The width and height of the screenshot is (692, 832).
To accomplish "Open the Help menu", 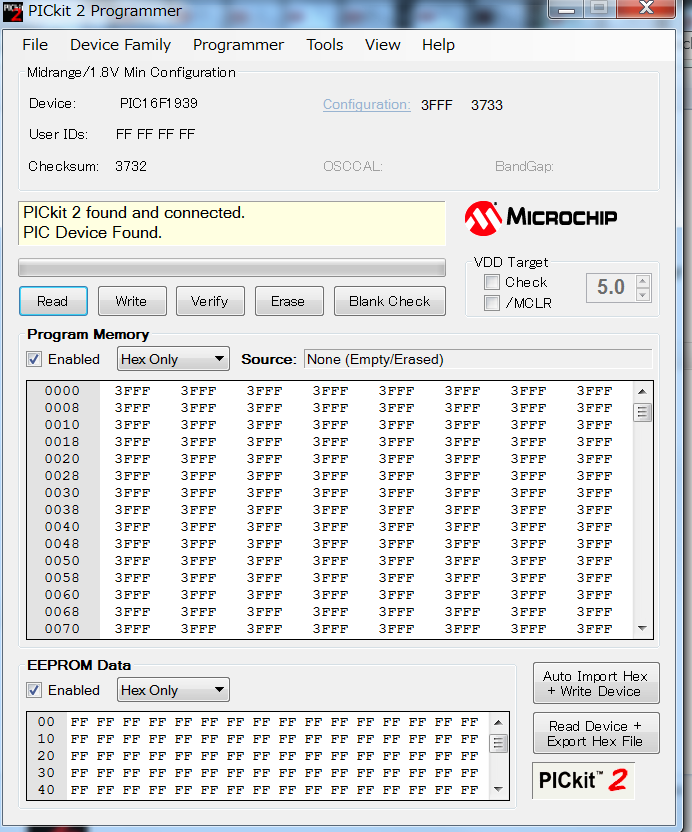I will point(438,45).
